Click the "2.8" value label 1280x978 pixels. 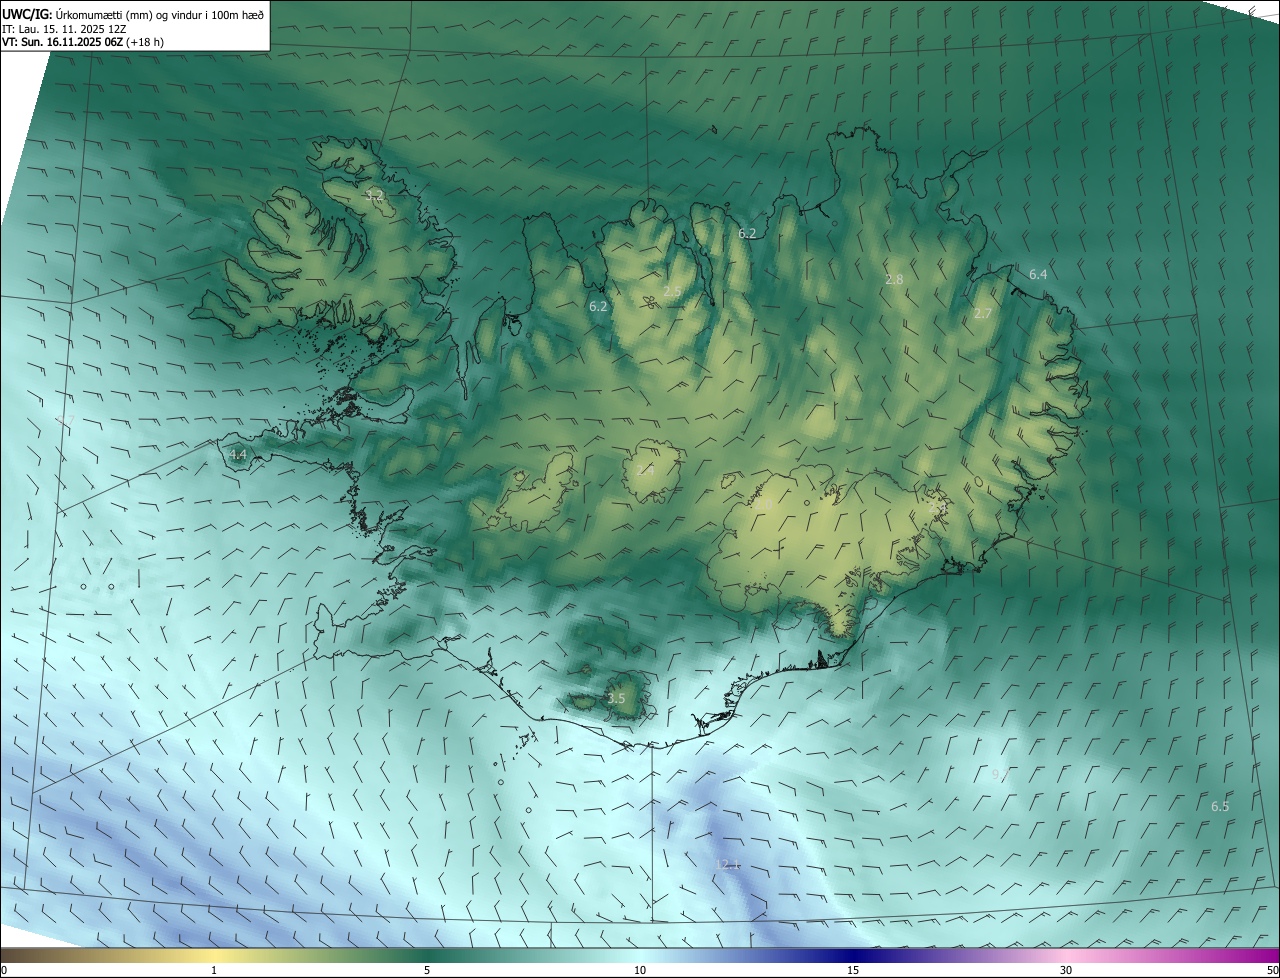click(x=894, y=279)
